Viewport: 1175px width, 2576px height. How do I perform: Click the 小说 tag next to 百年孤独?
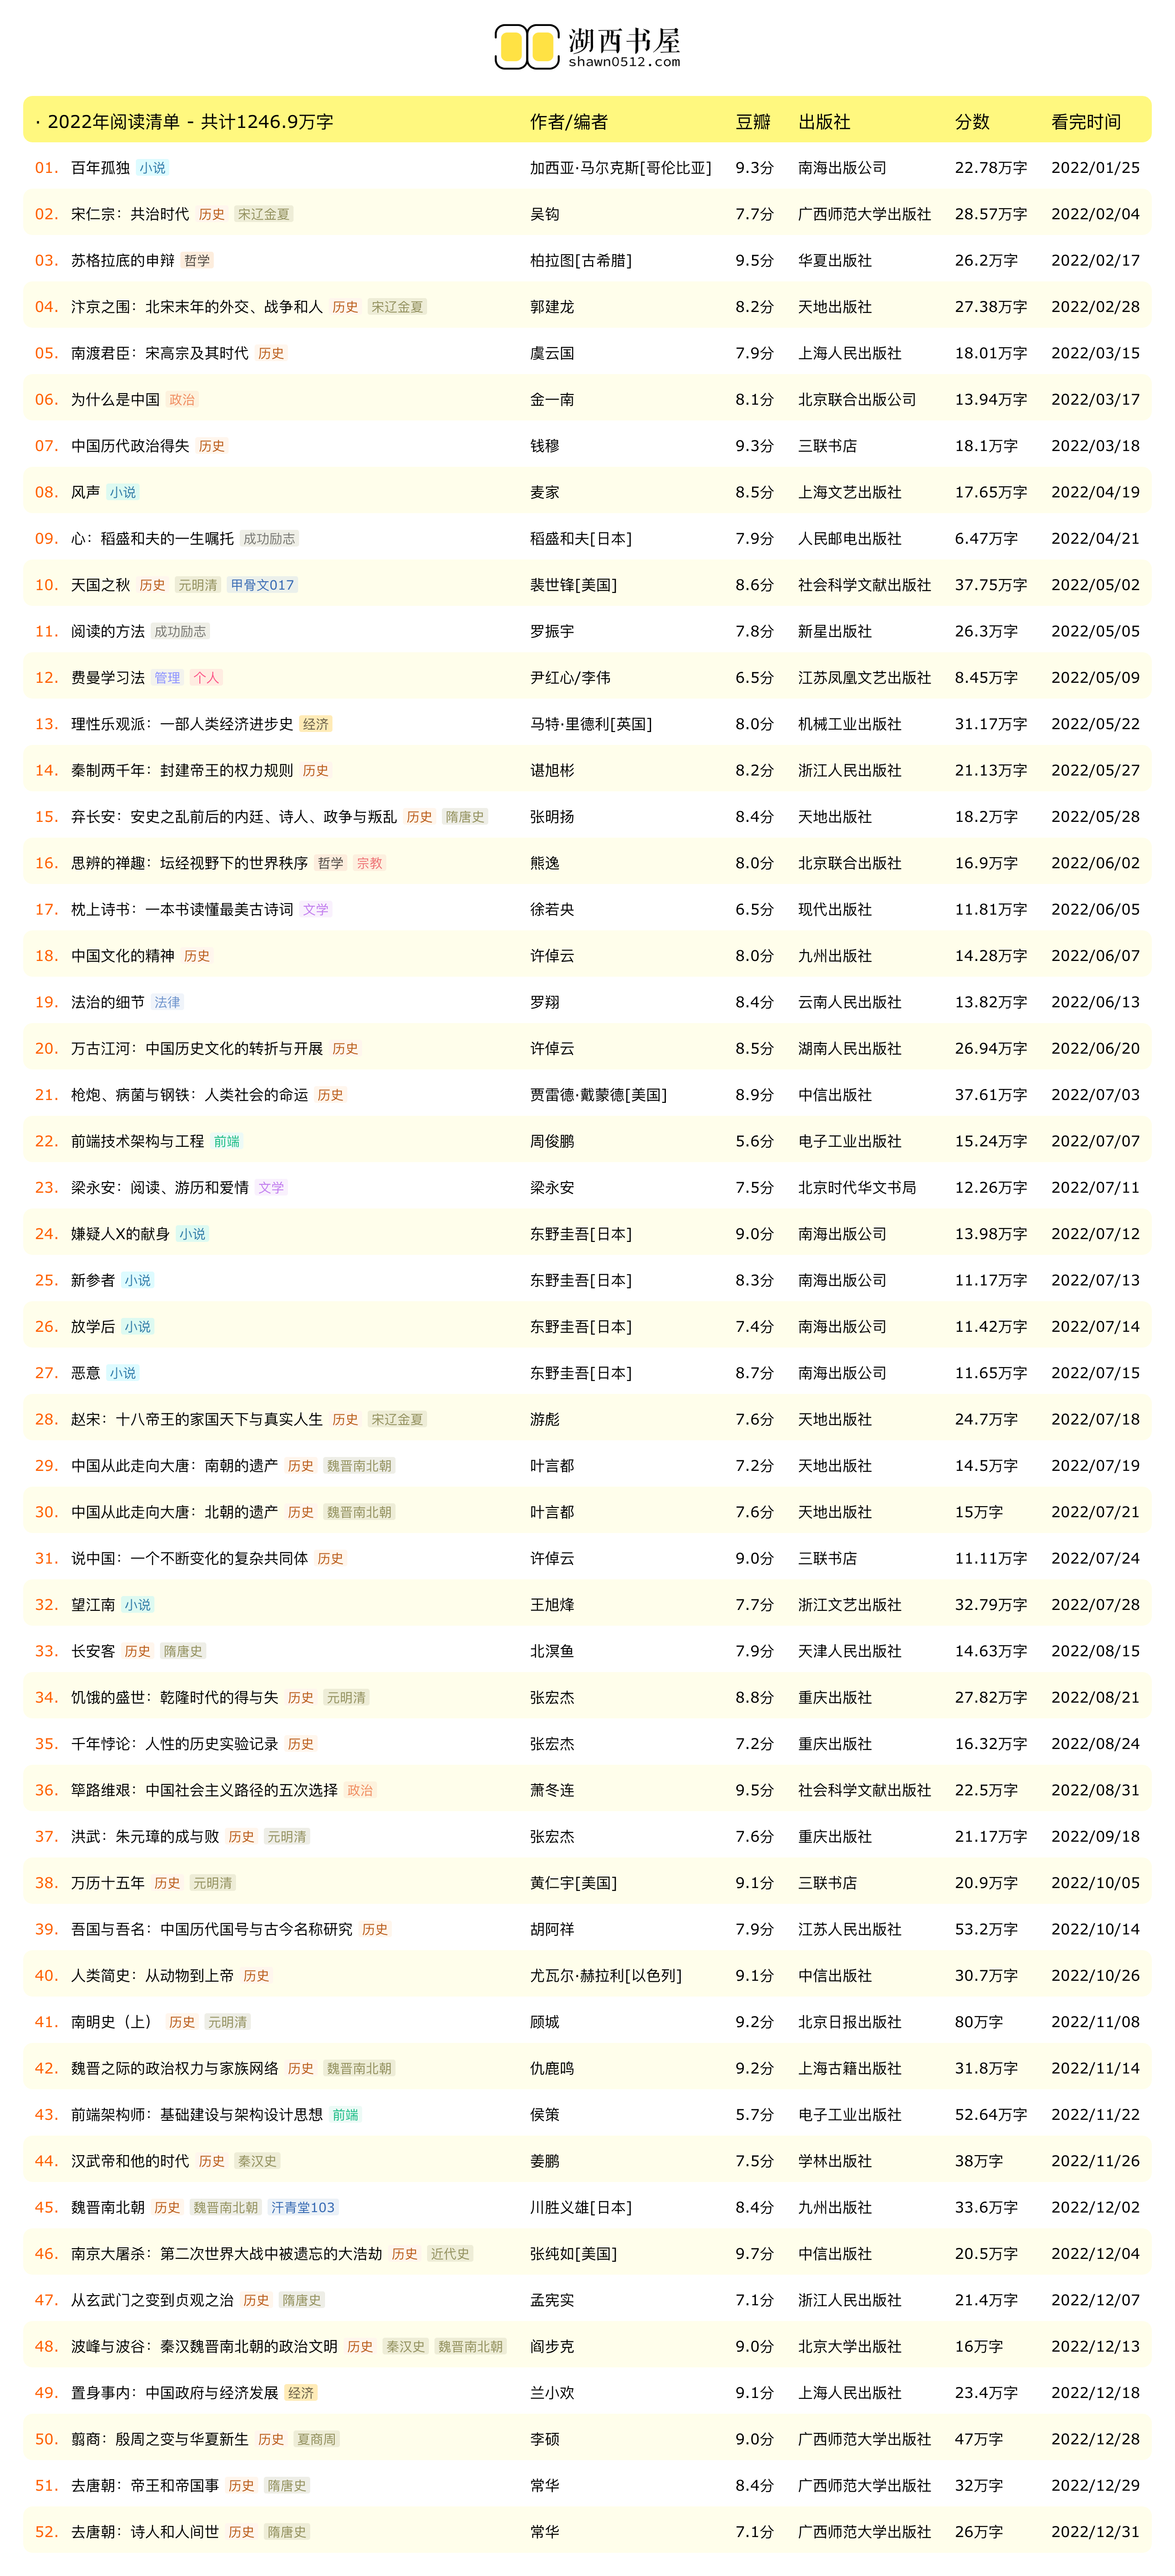click(153, 168)
